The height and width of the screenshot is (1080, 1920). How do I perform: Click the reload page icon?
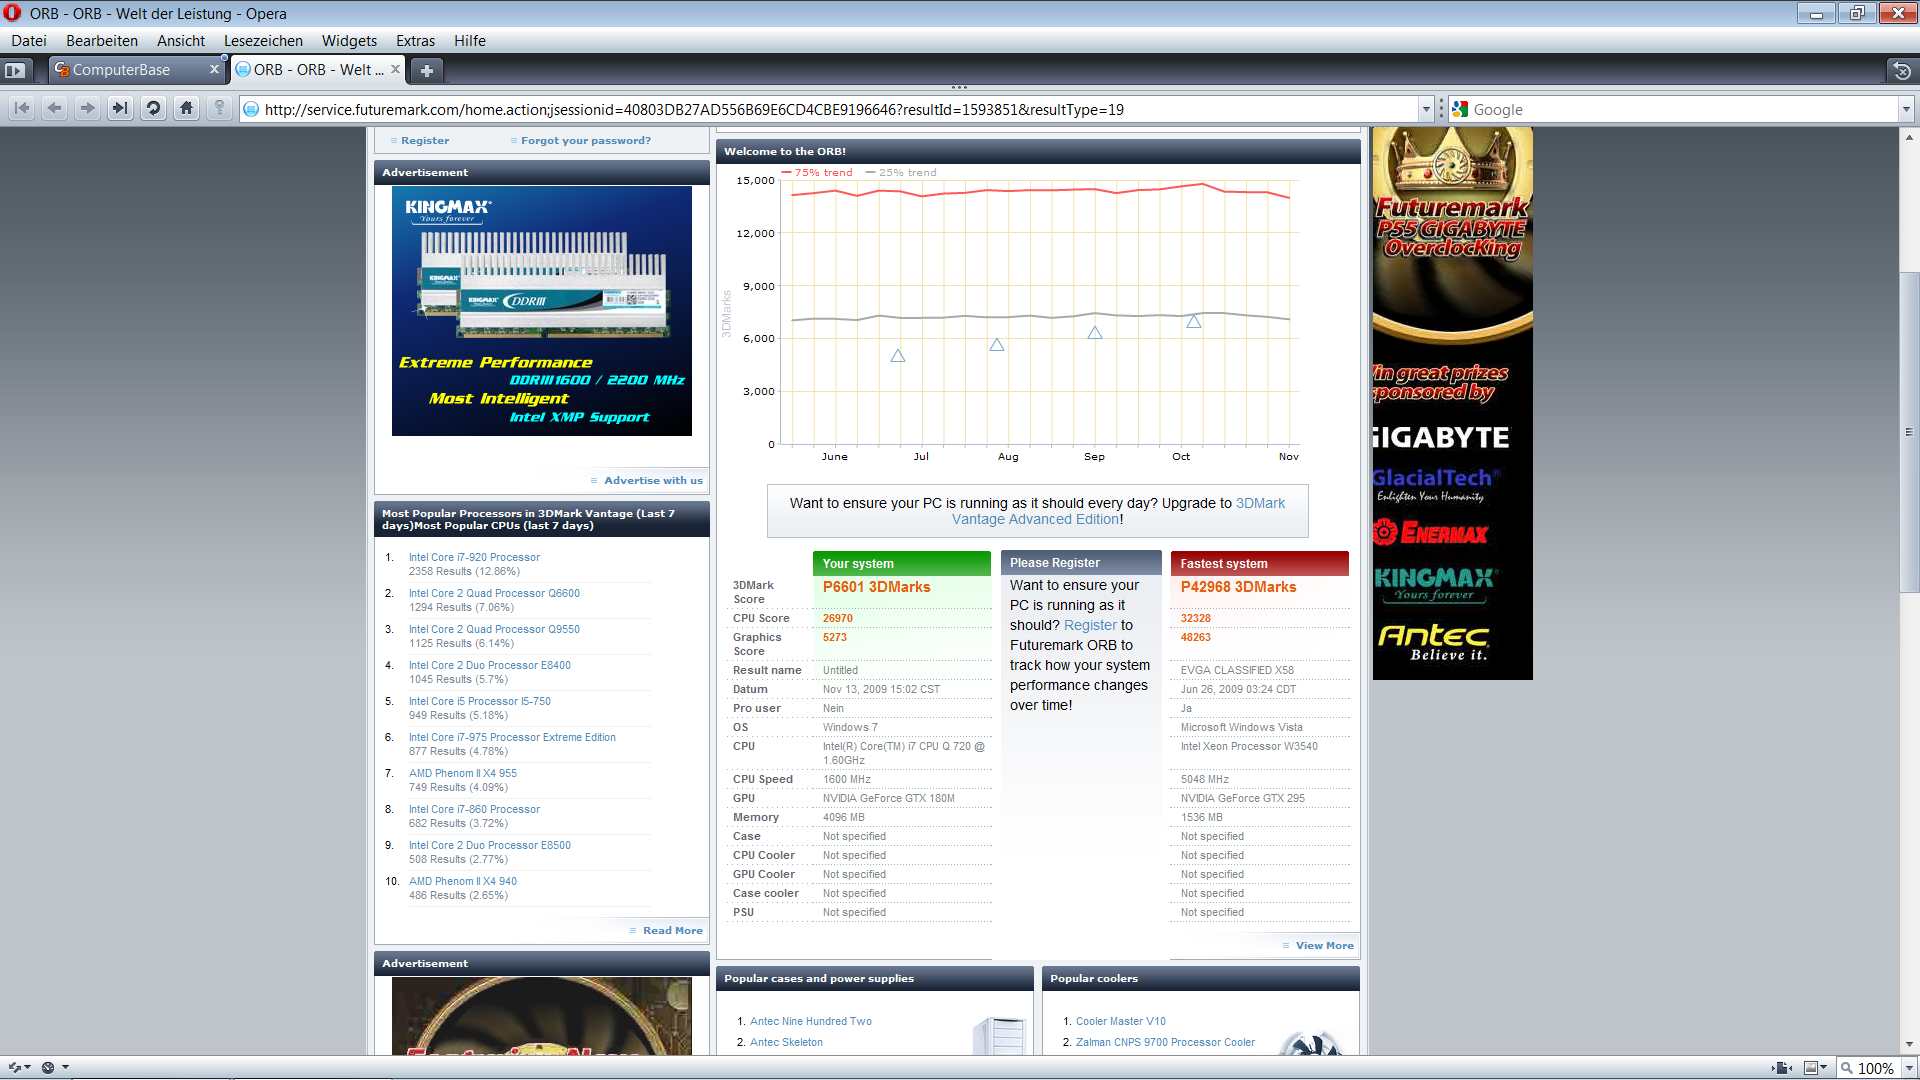pyautogui.click(x=153, y=109)
